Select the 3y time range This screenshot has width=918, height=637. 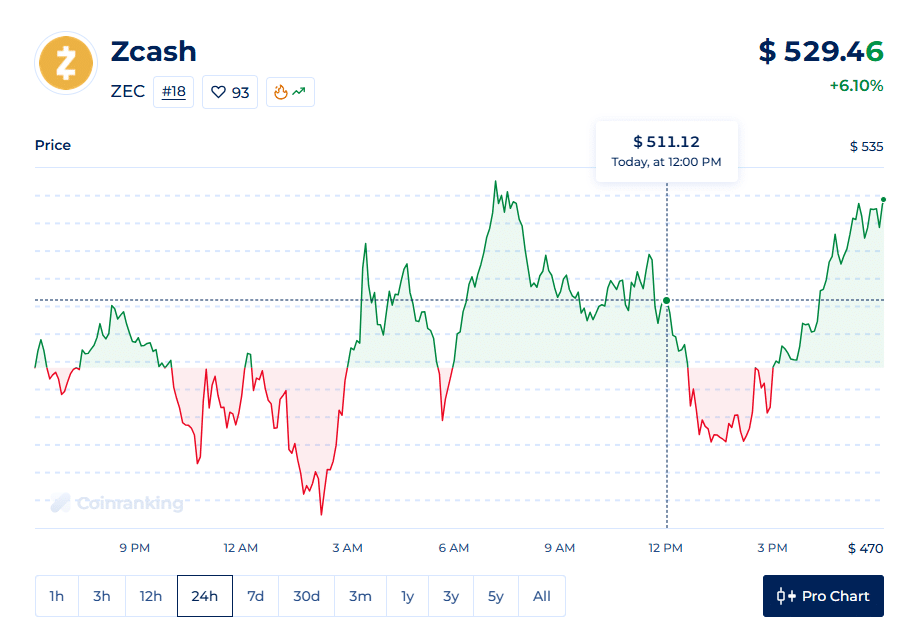coord(451,596)
